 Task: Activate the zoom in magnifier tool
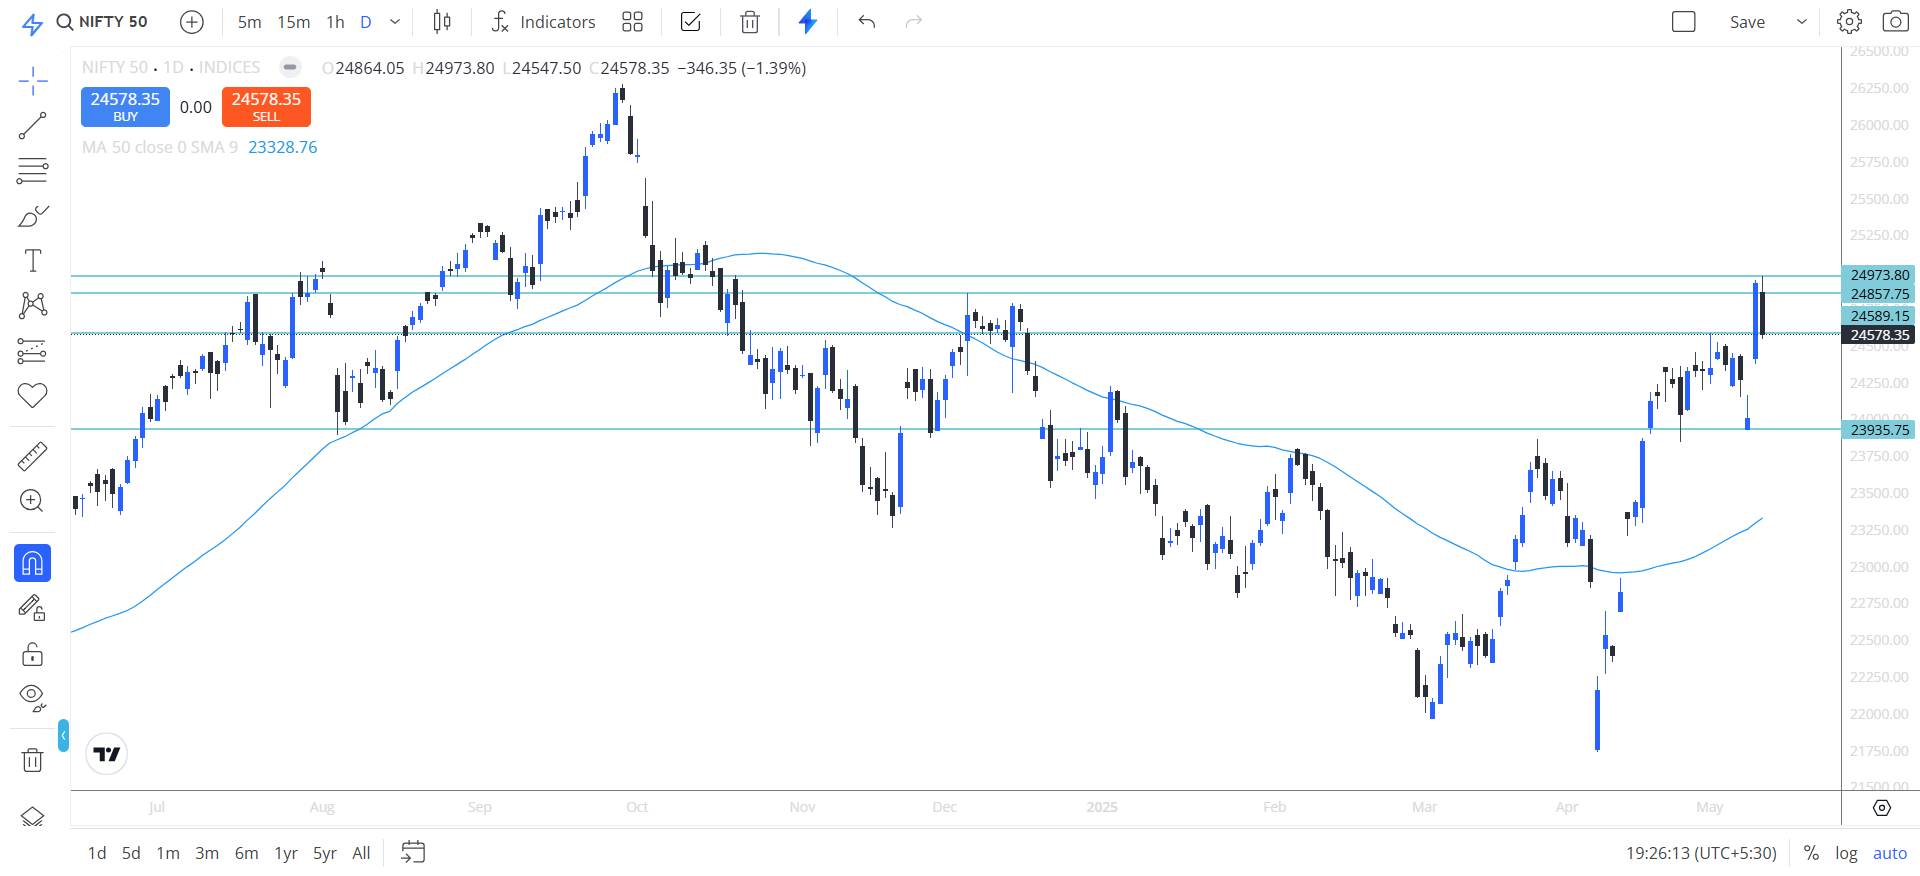click(32, 501)
